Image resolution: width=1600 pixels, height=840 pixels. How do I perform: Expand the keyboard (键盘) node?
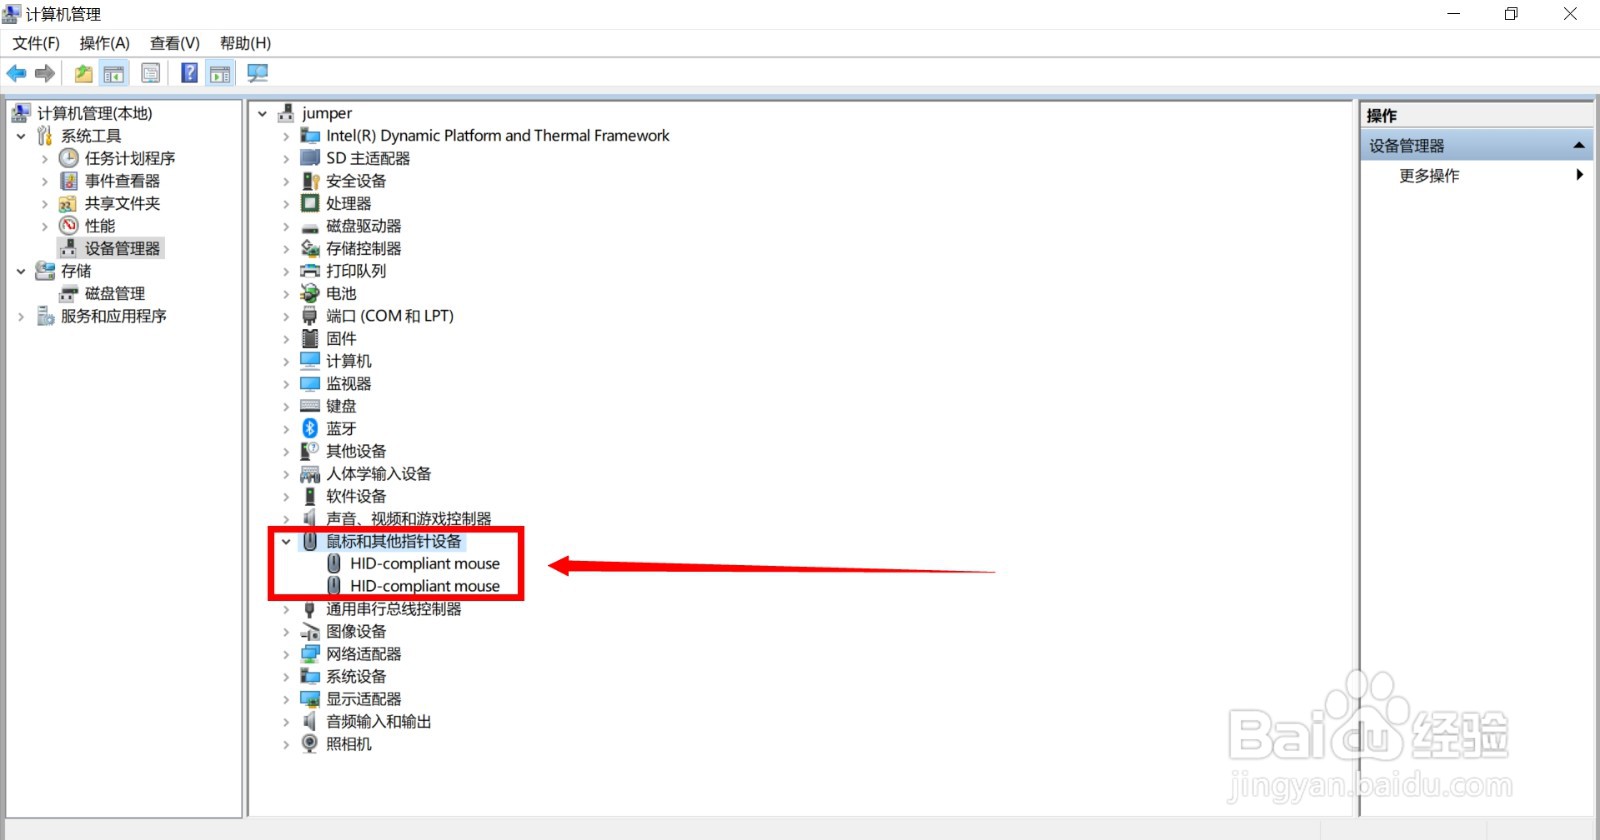pos(286,406)
